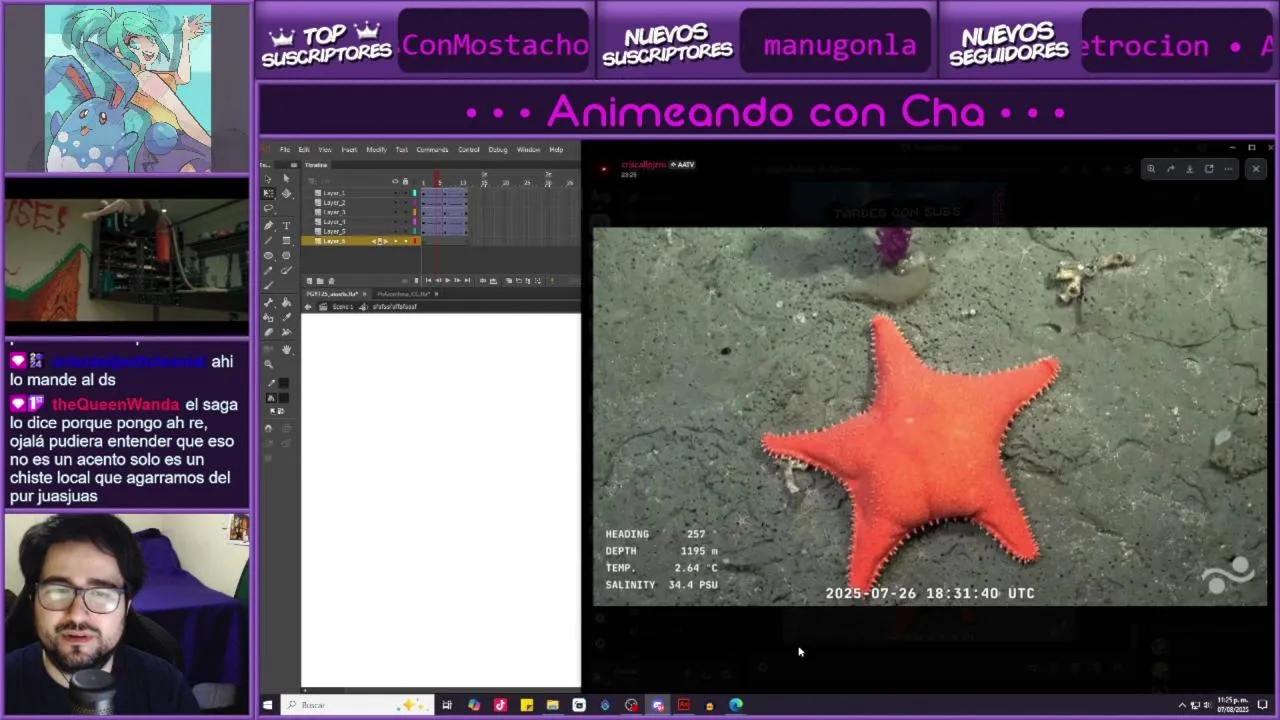Select the Rectangle tool
Screen dimensions: 1280x720
(x=286, y=240)
